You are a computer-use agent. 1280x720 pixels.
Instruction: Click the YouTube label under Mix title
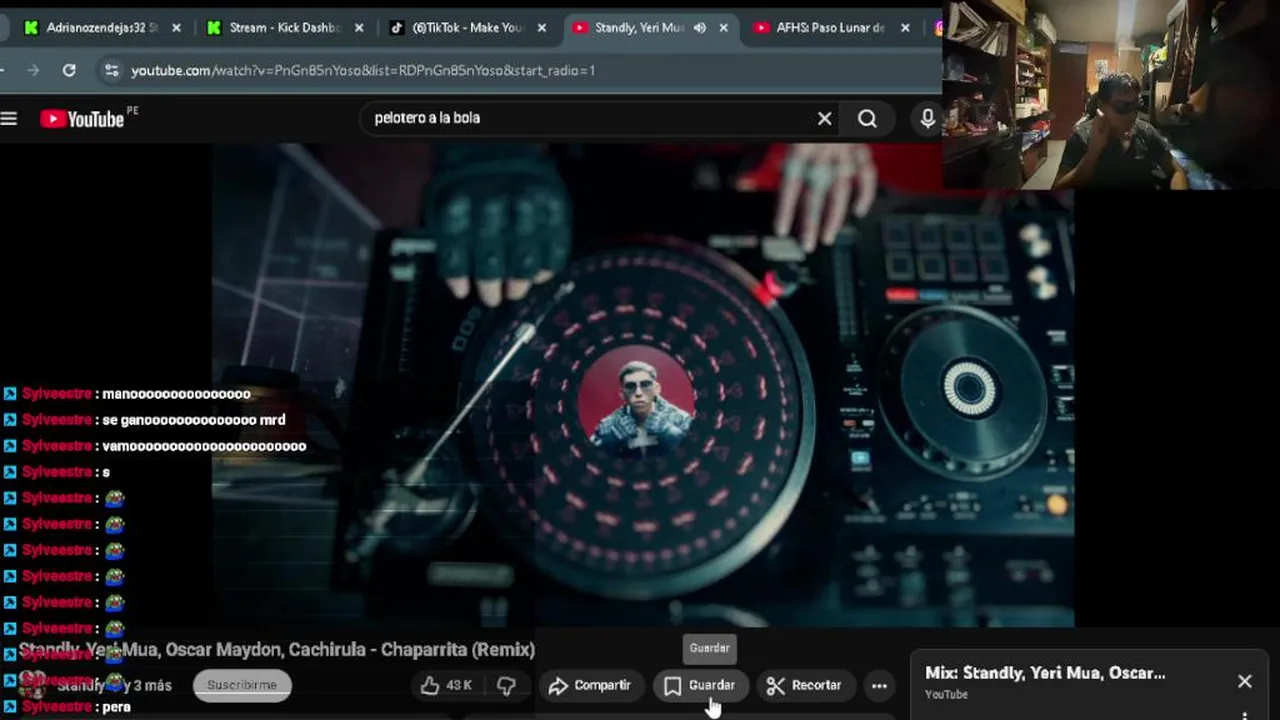coord(946,694)
